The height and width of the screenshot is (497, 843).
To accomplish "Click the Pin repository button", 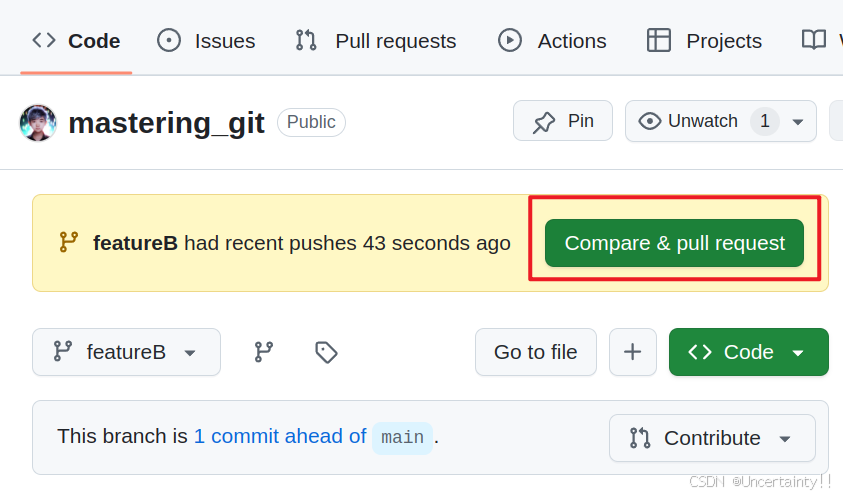I will point(562,121).
